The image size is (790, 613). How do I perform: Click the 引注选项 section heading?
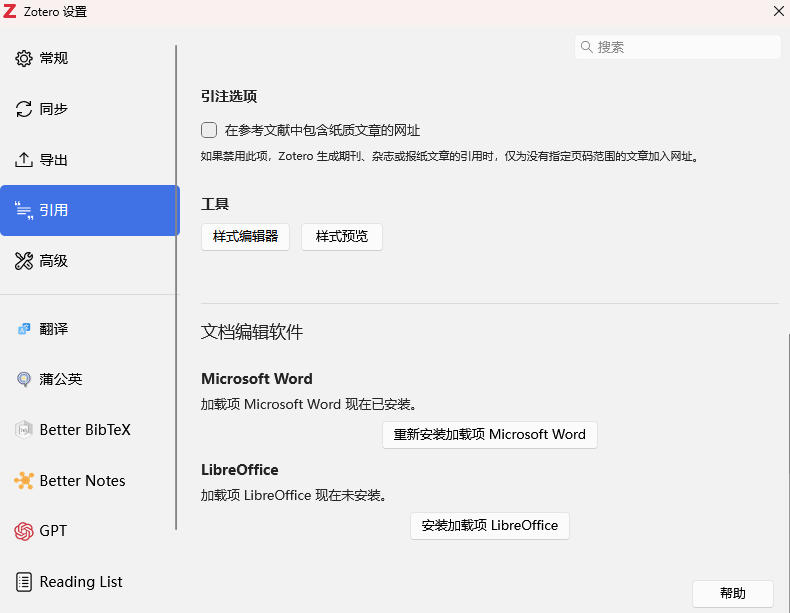coord(229,96)
